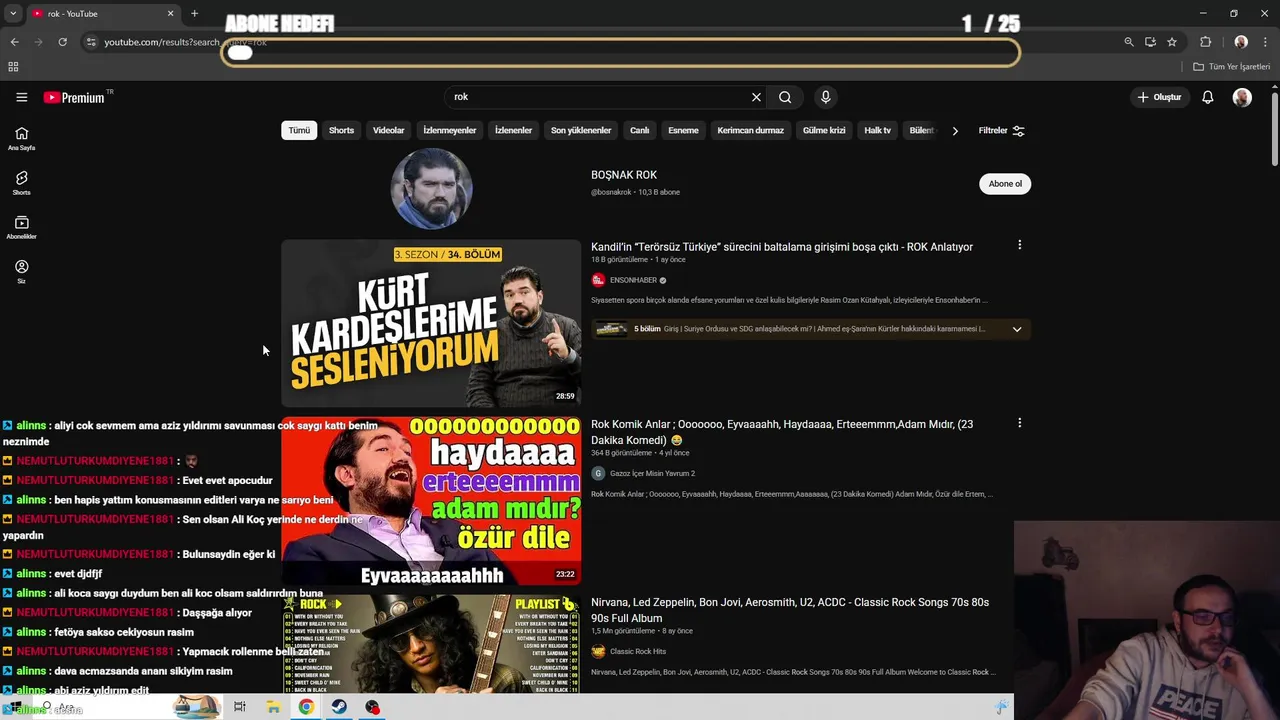
Task: Play the Kürt Kardeşlerime Sesleniyorum thumbnail
Action: [x=431, y=323]
